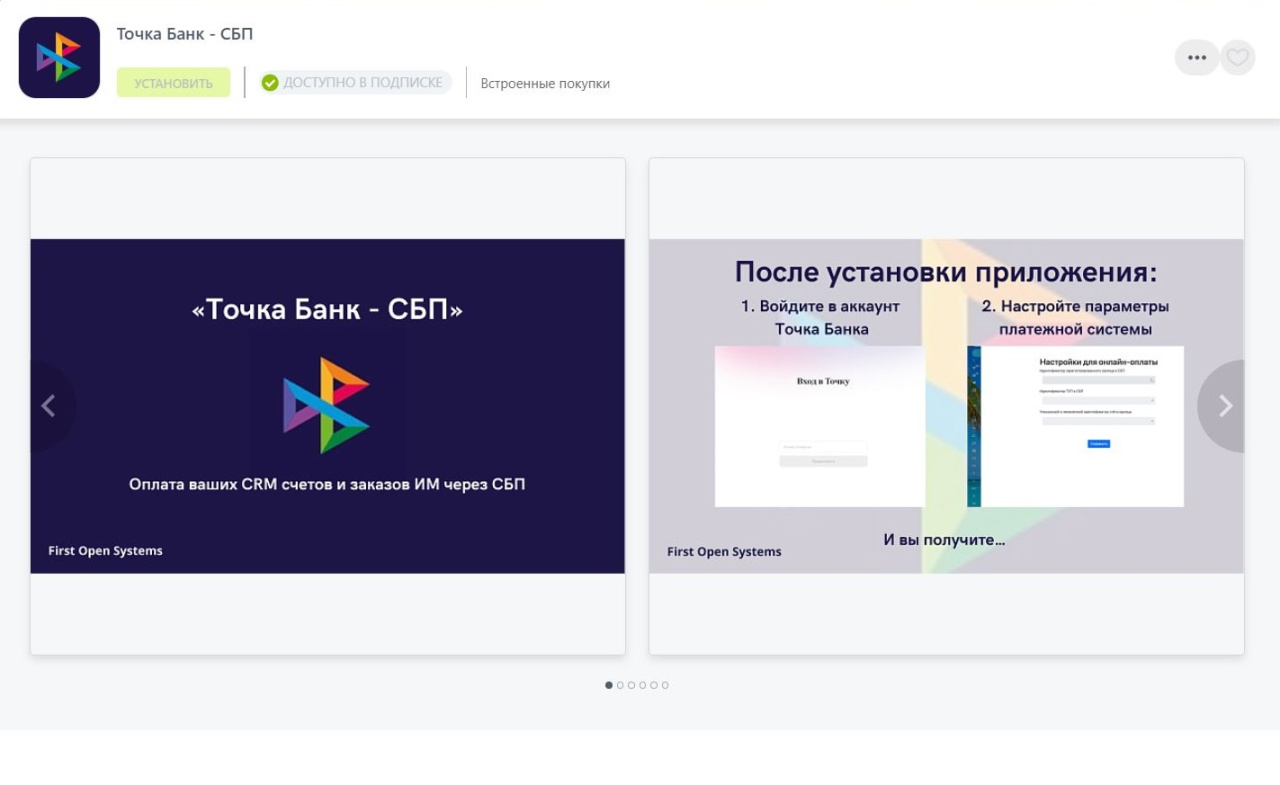Open the three-dots more options menu

1197,58
